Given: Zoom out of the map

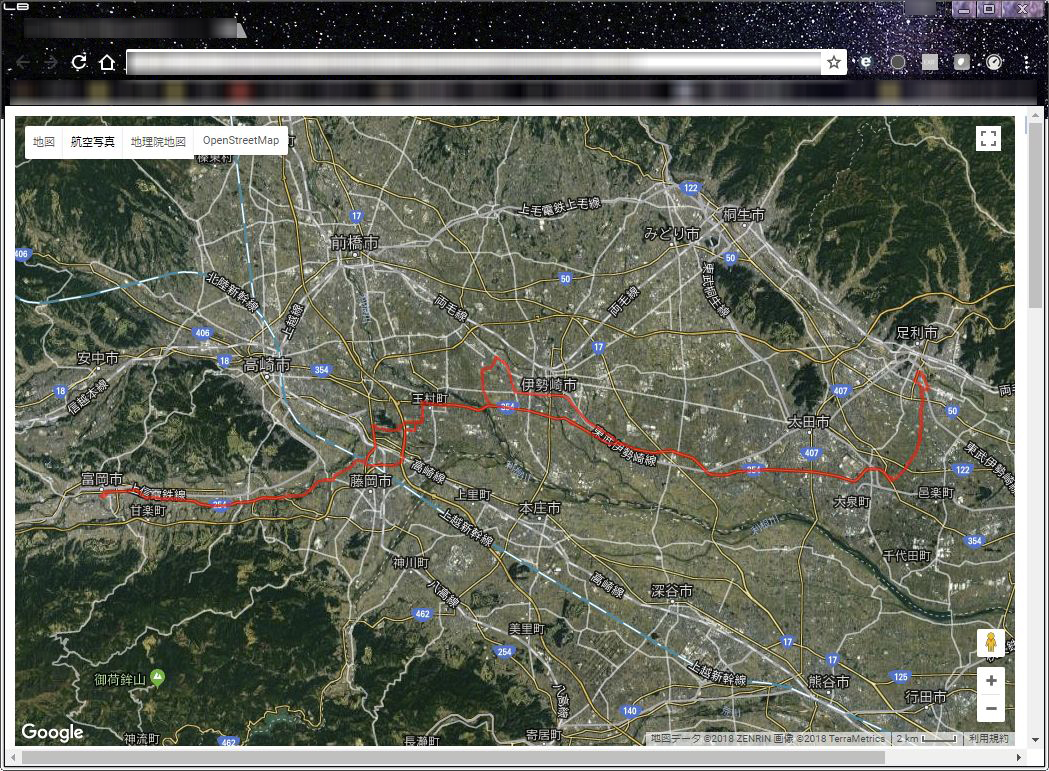Looking at the screenshot, I should 991,708.
